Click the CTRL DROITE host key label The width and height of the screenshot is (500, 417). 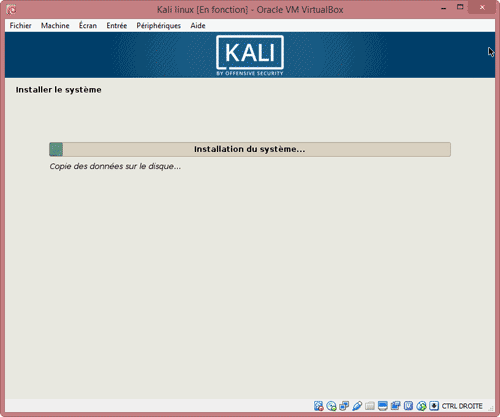tap(462, 406)
